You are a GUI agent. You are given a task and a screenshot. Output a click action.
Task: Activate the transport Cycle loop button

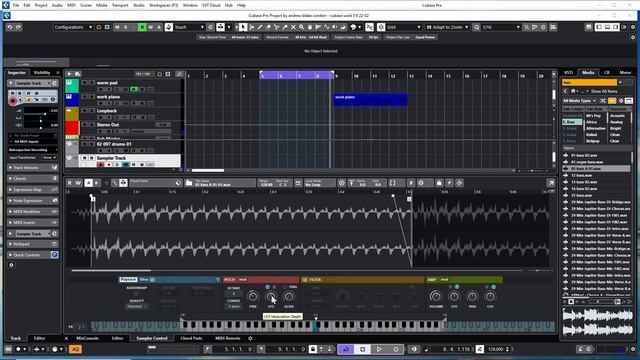coord(346,349)
